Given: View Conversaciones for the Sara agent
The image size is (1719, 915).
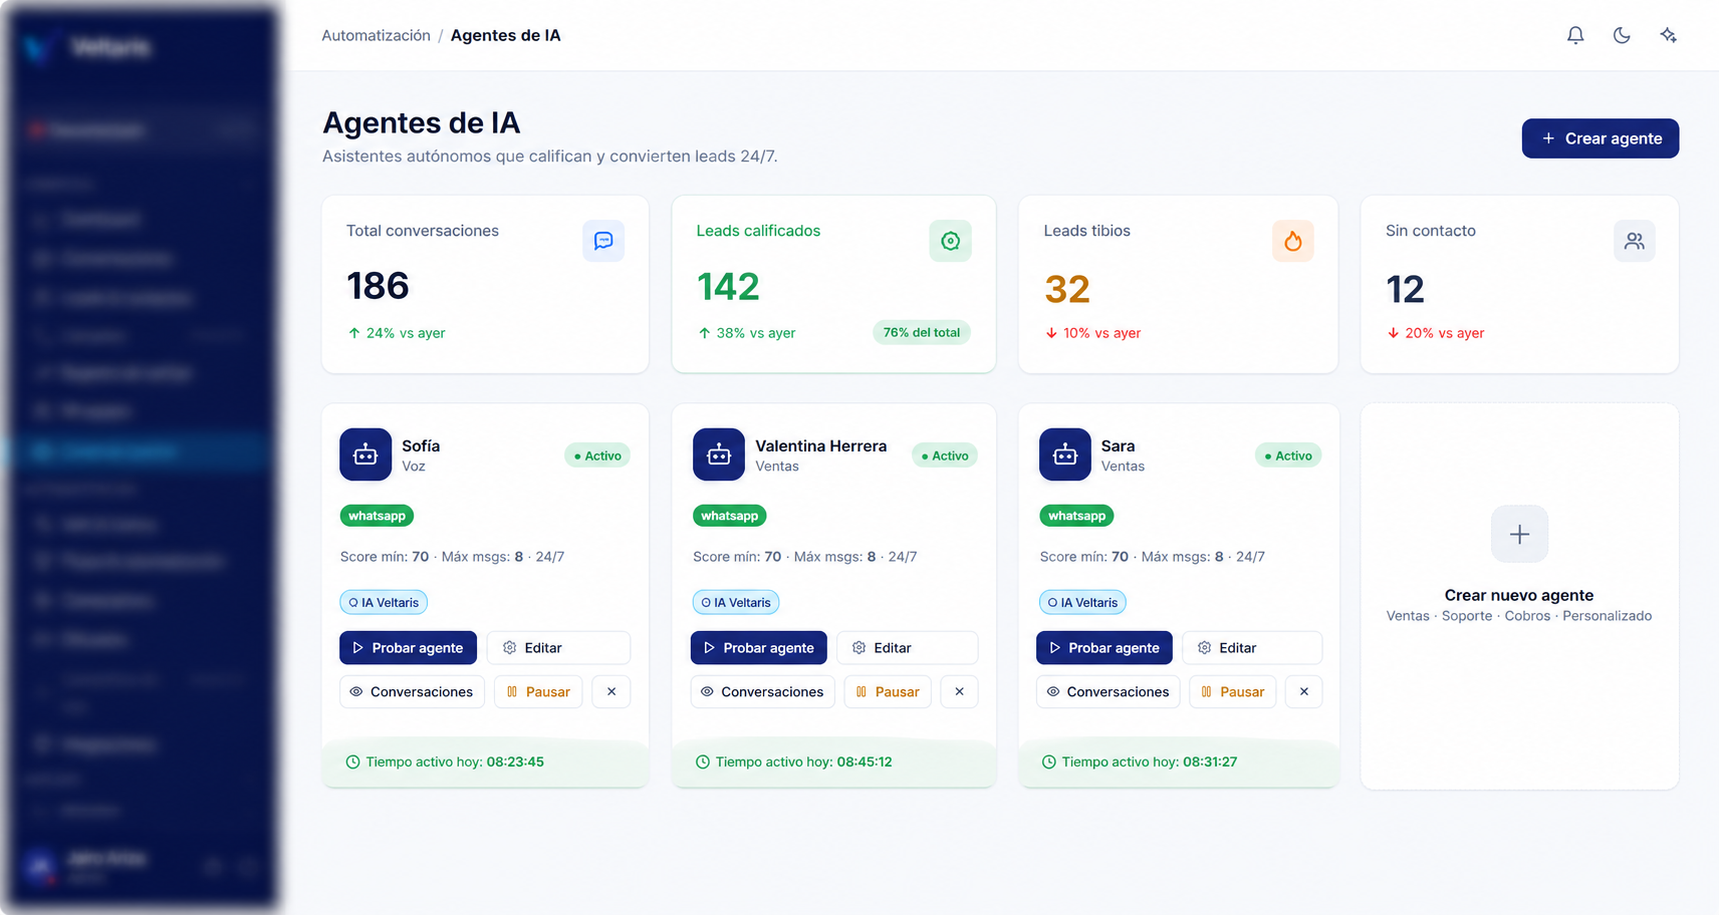Looking at the screenshot, I should (1108, 692).
